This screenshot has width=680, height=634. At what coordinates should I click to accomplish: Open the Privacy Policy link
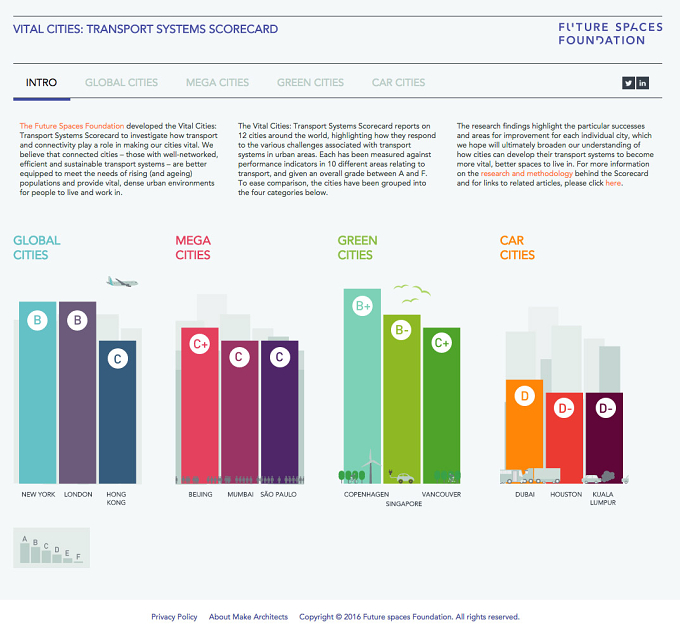pyautogui.click(x=174, y=617)
